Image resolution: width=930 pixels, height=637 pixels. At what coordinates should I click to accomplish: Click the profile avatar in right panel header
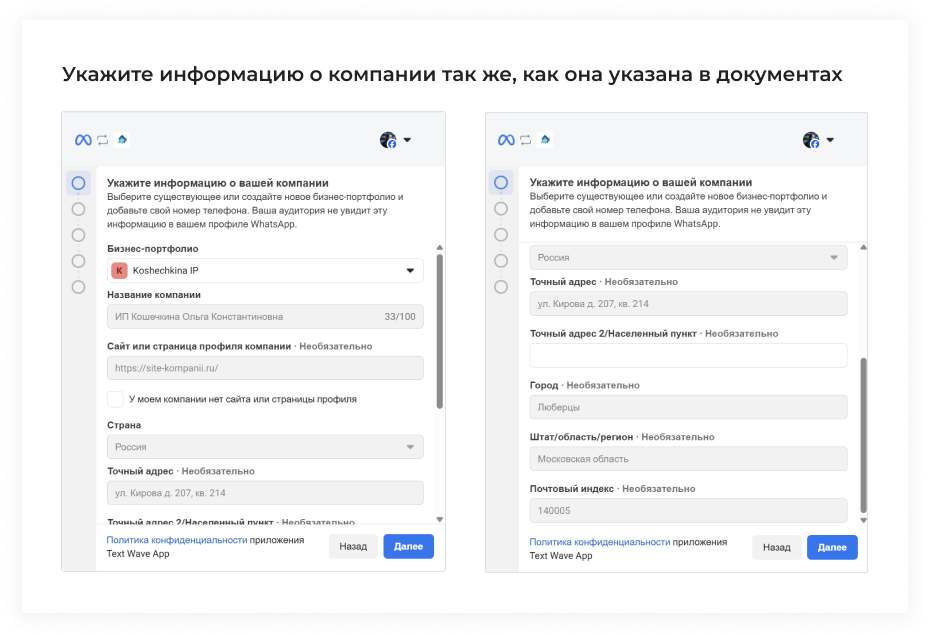[x=813, y=140]
